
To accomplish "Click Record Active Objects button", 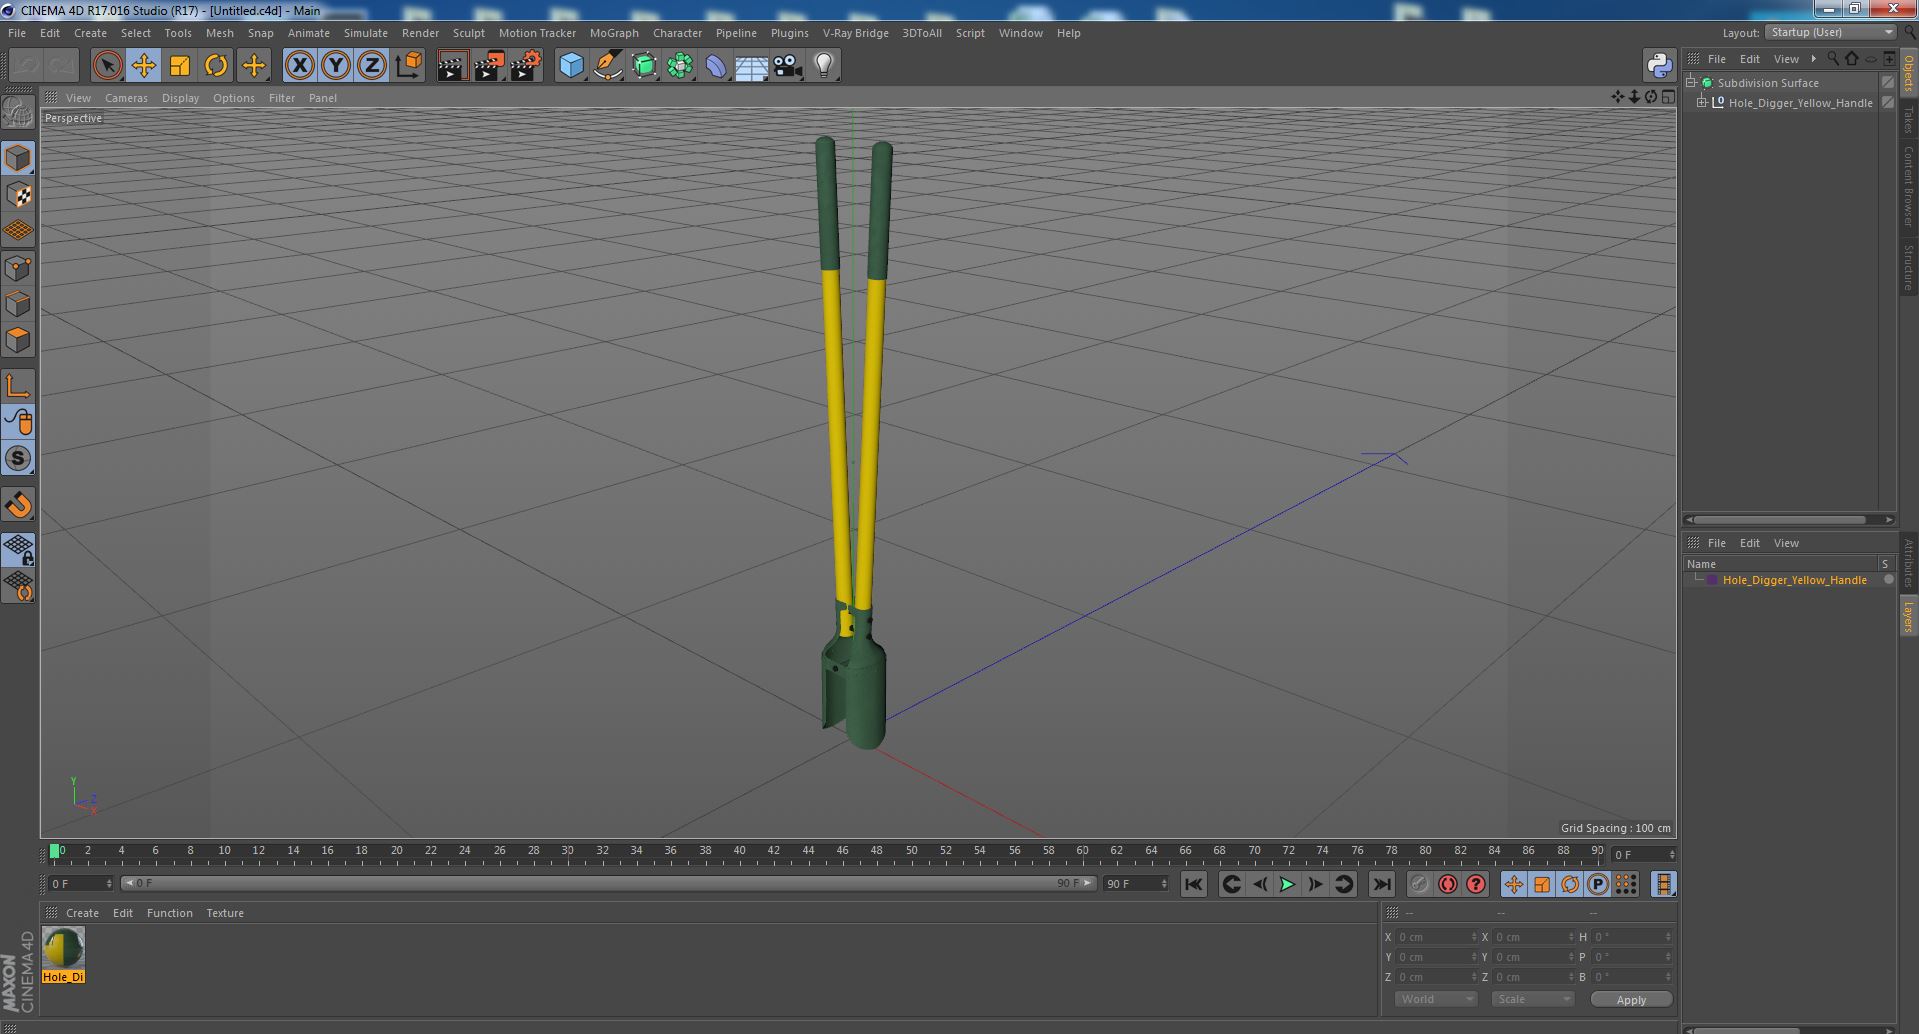I will (x=1419, y=884).
